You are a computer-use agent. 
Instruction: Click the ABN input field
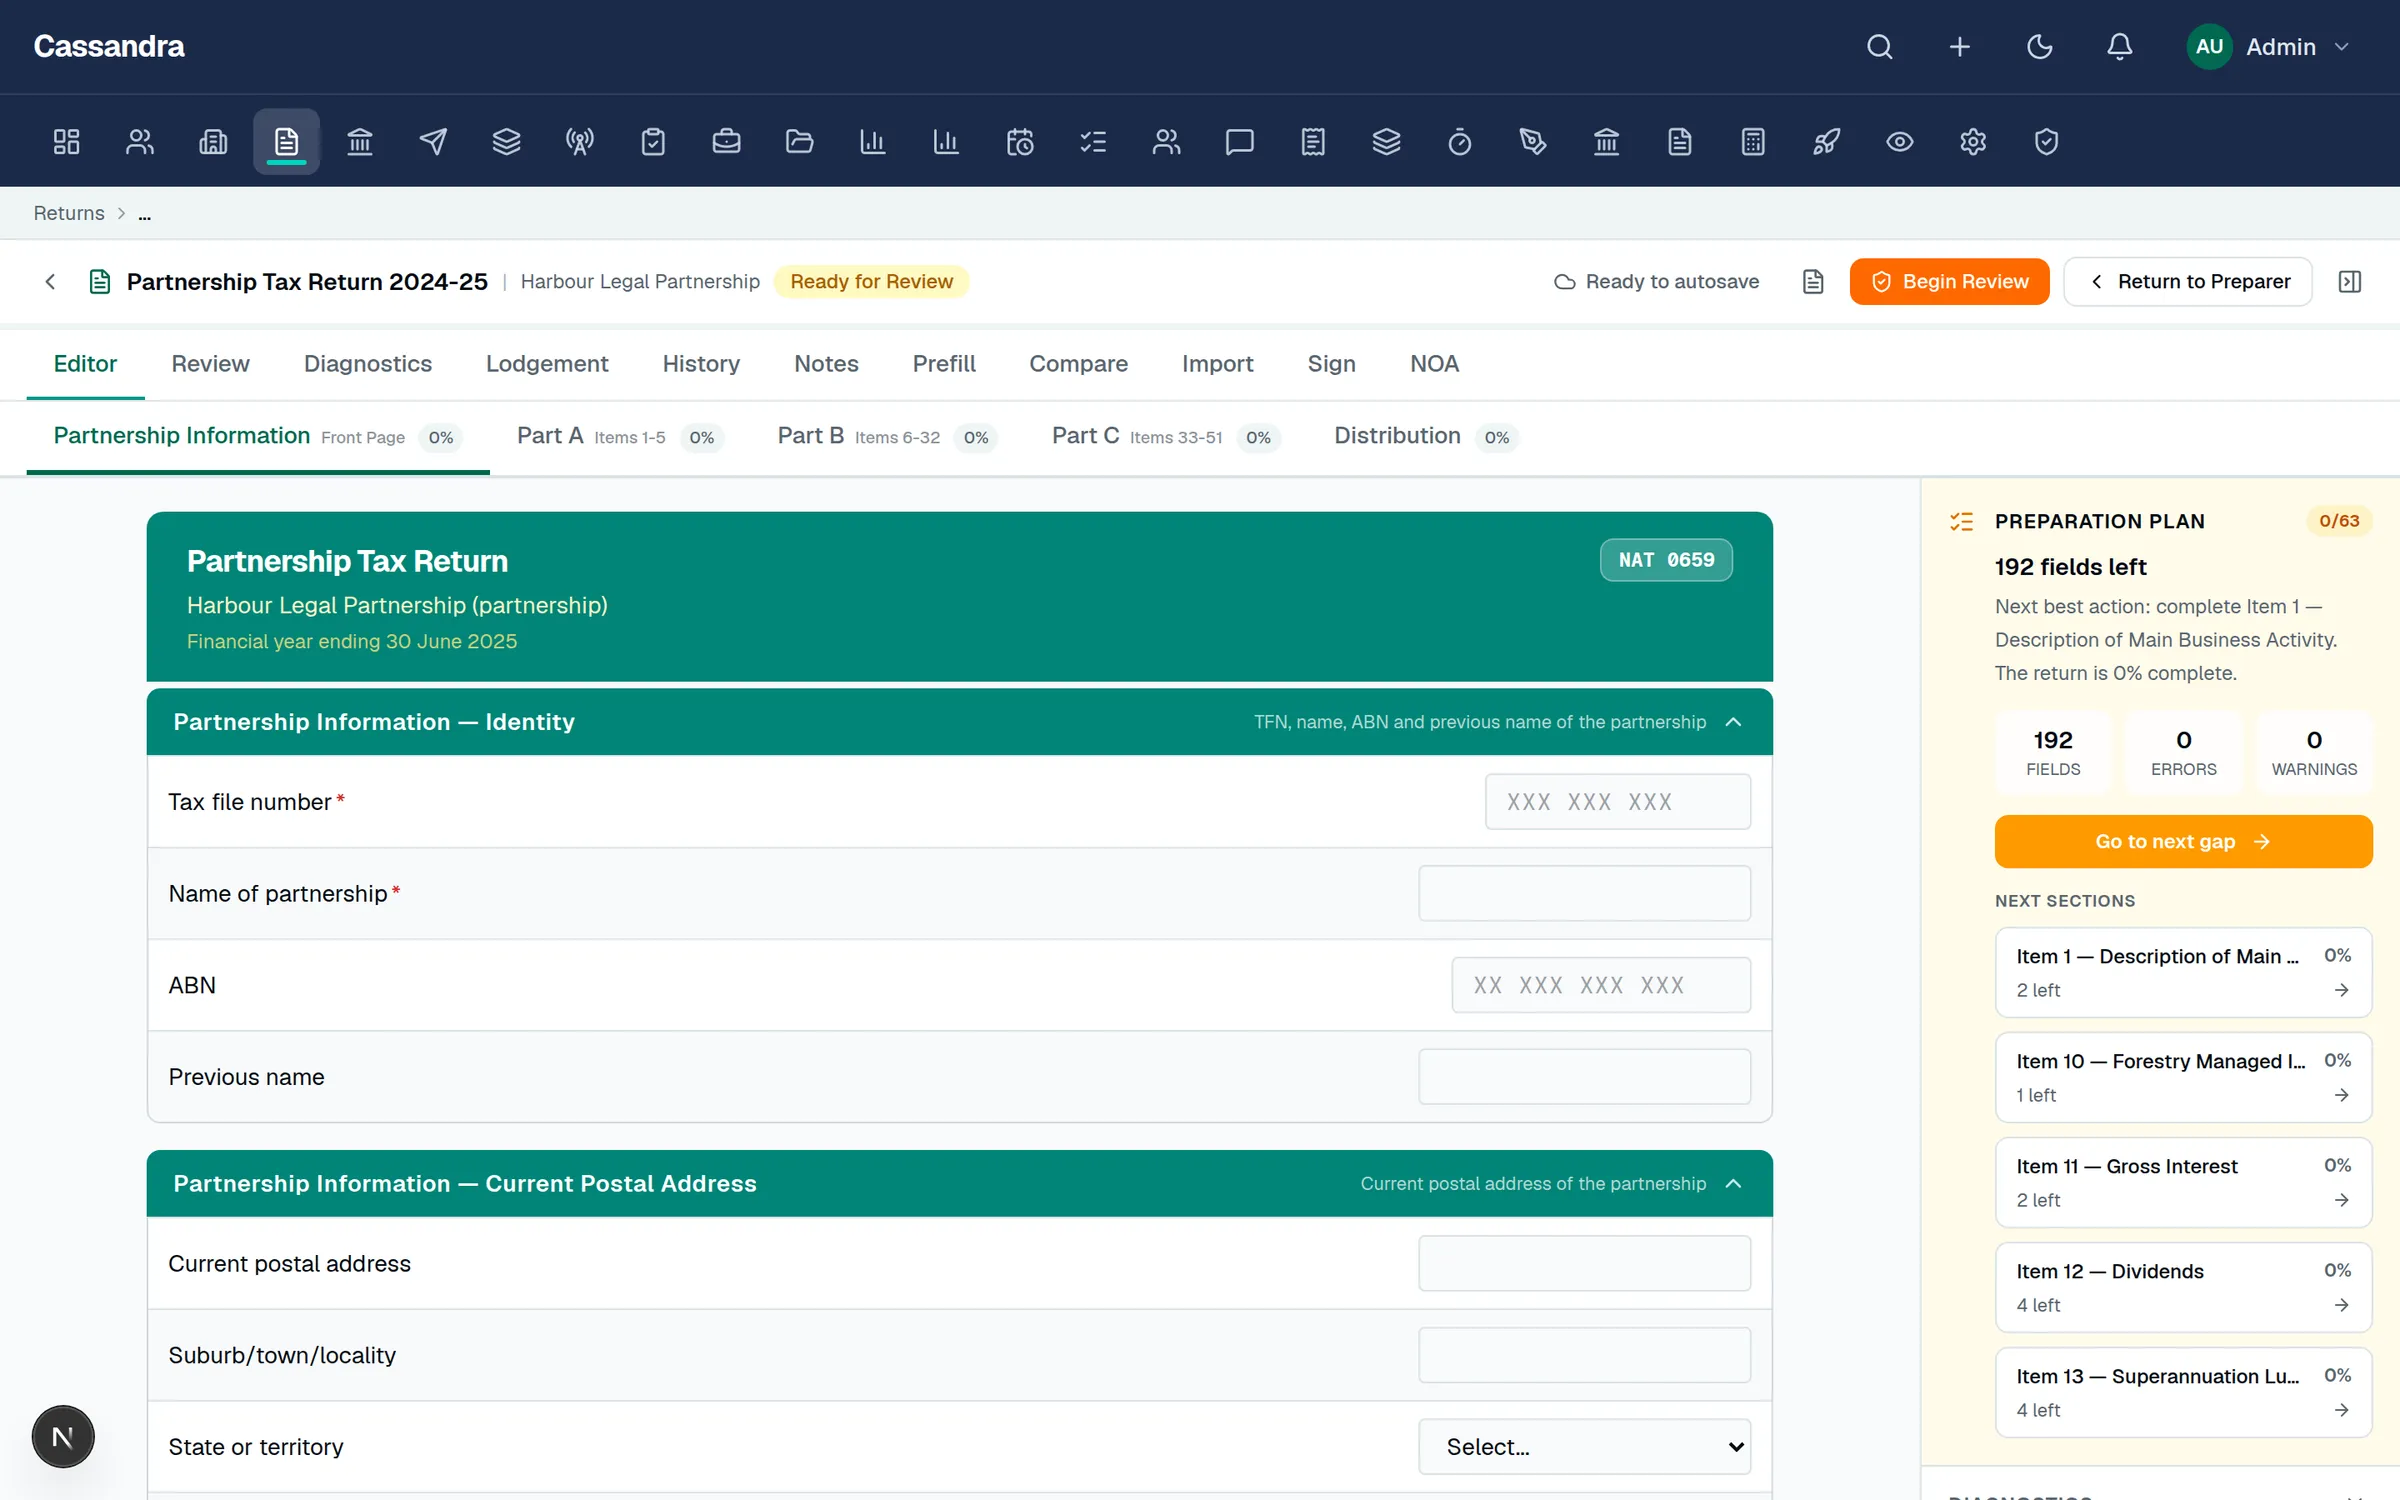coord(1601,986)
